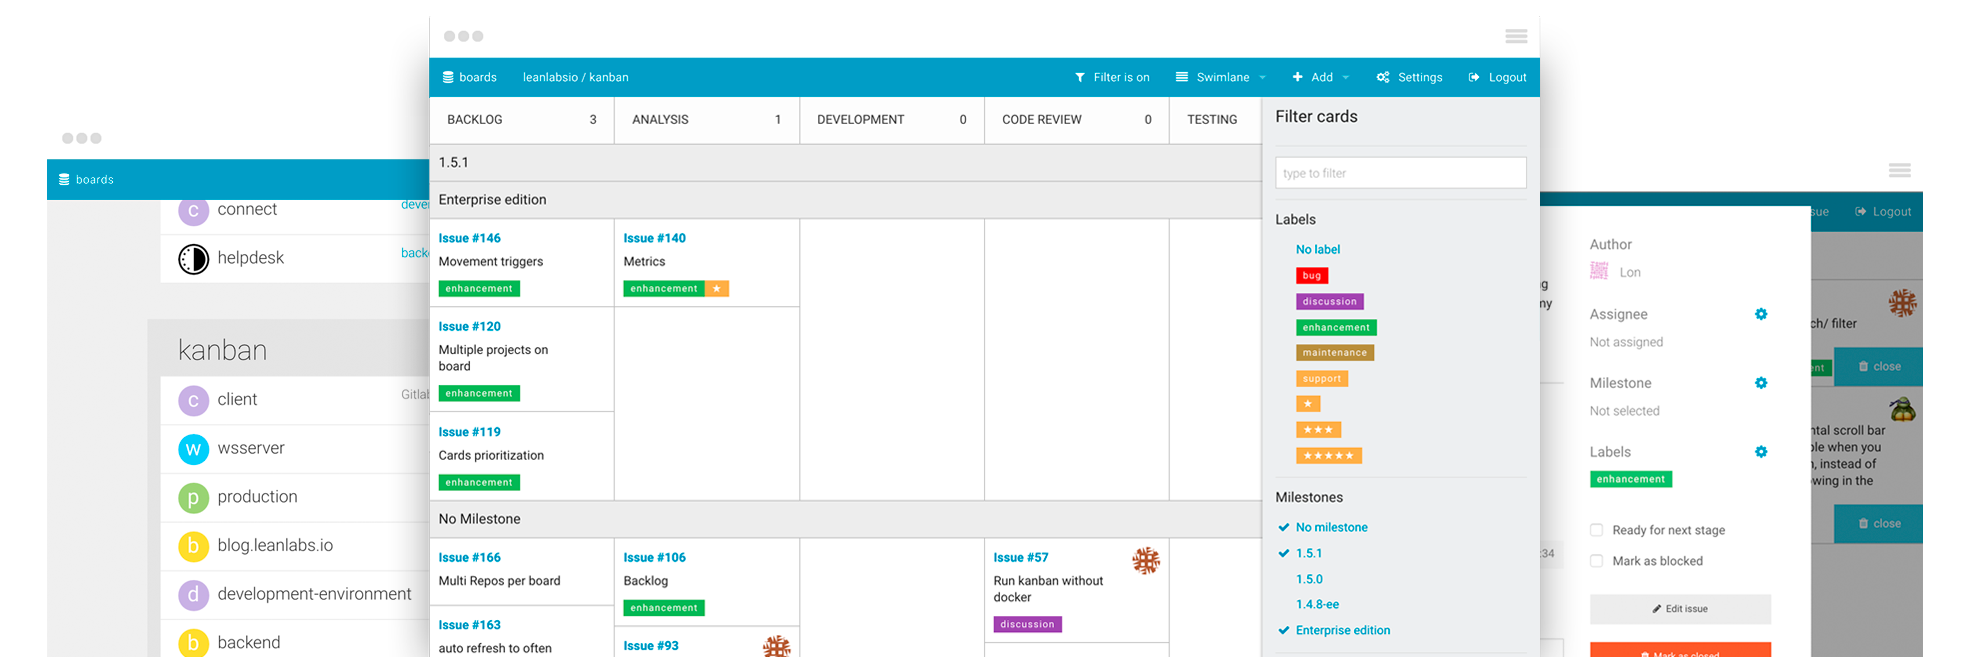Select the DEVELOPMENT column header
Screen dimensions: 1973x657
tap(891, 120)
